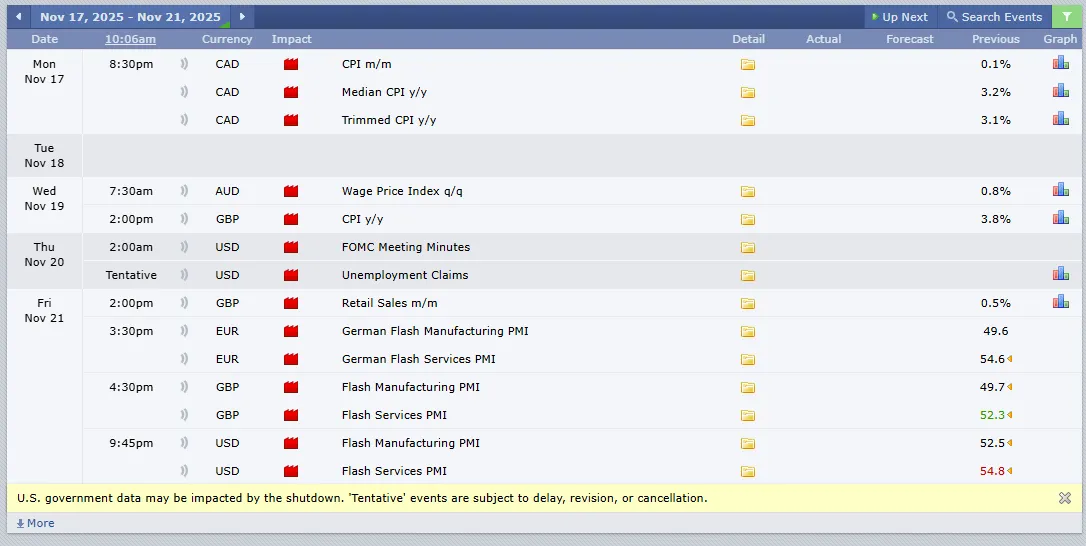
Task: Open the graph for GBP Retail Sales m/m
Action: coord(1060,301)
